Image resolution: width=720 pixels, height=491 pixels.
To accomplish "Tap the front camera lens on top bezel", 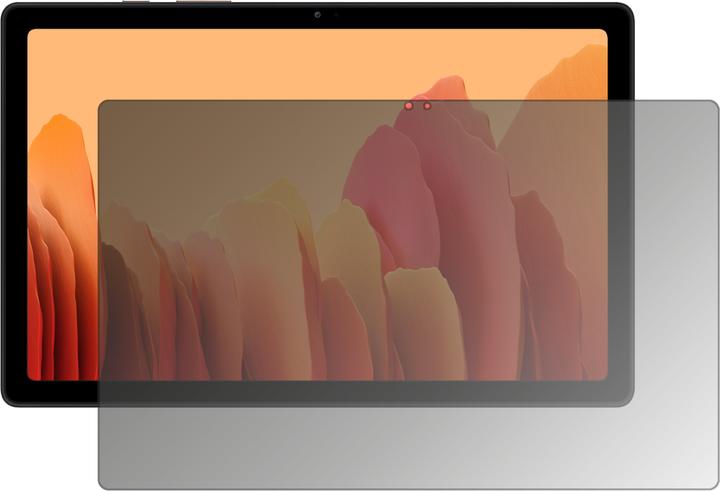I will coord(317,15).
